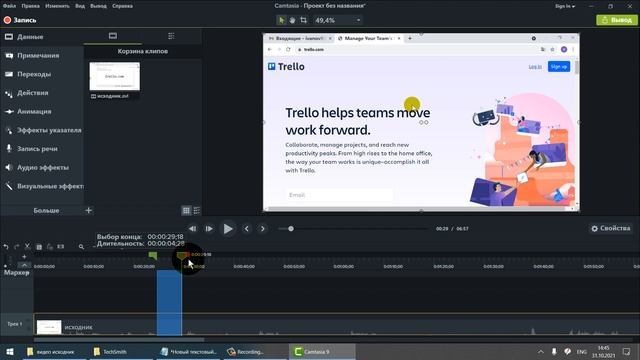
Task: Open the Windows notification center icon
Action: pyautogui.click(x=627, y=351)
